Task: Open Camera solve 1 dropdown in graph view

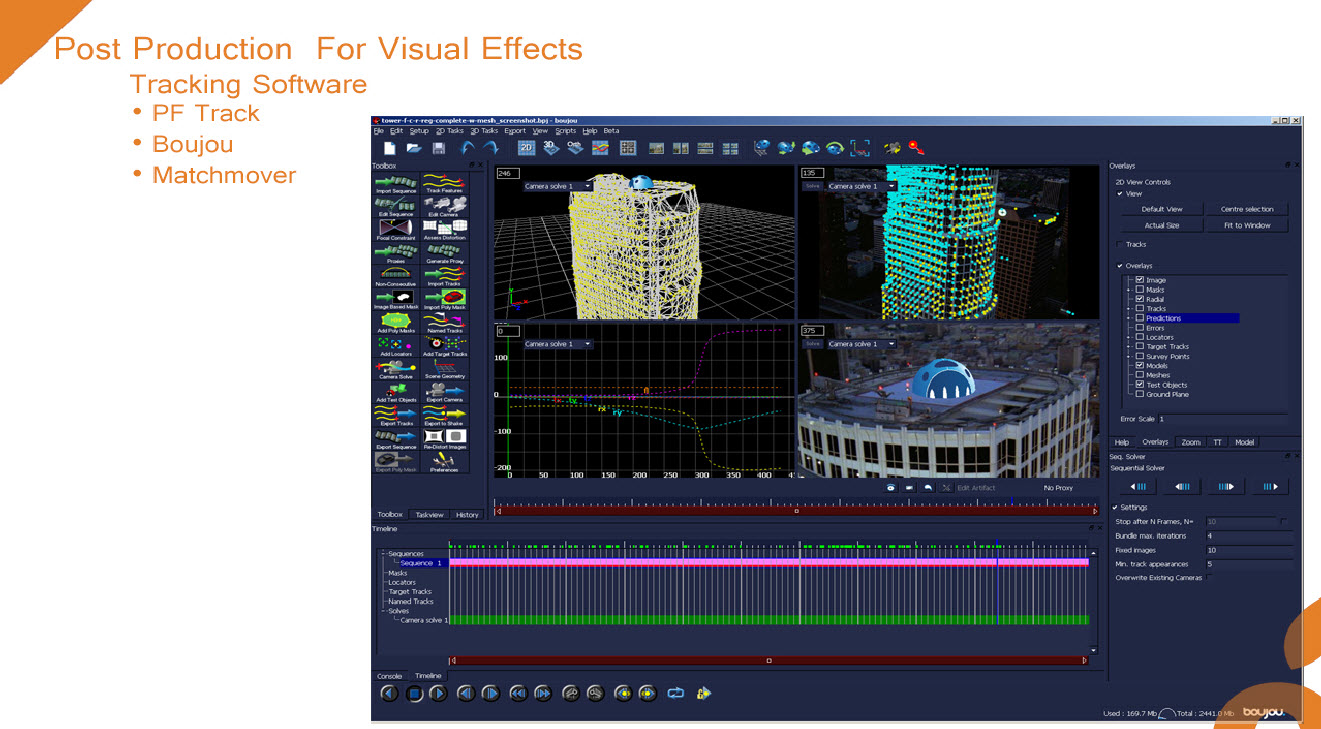Action: point(558,344)
